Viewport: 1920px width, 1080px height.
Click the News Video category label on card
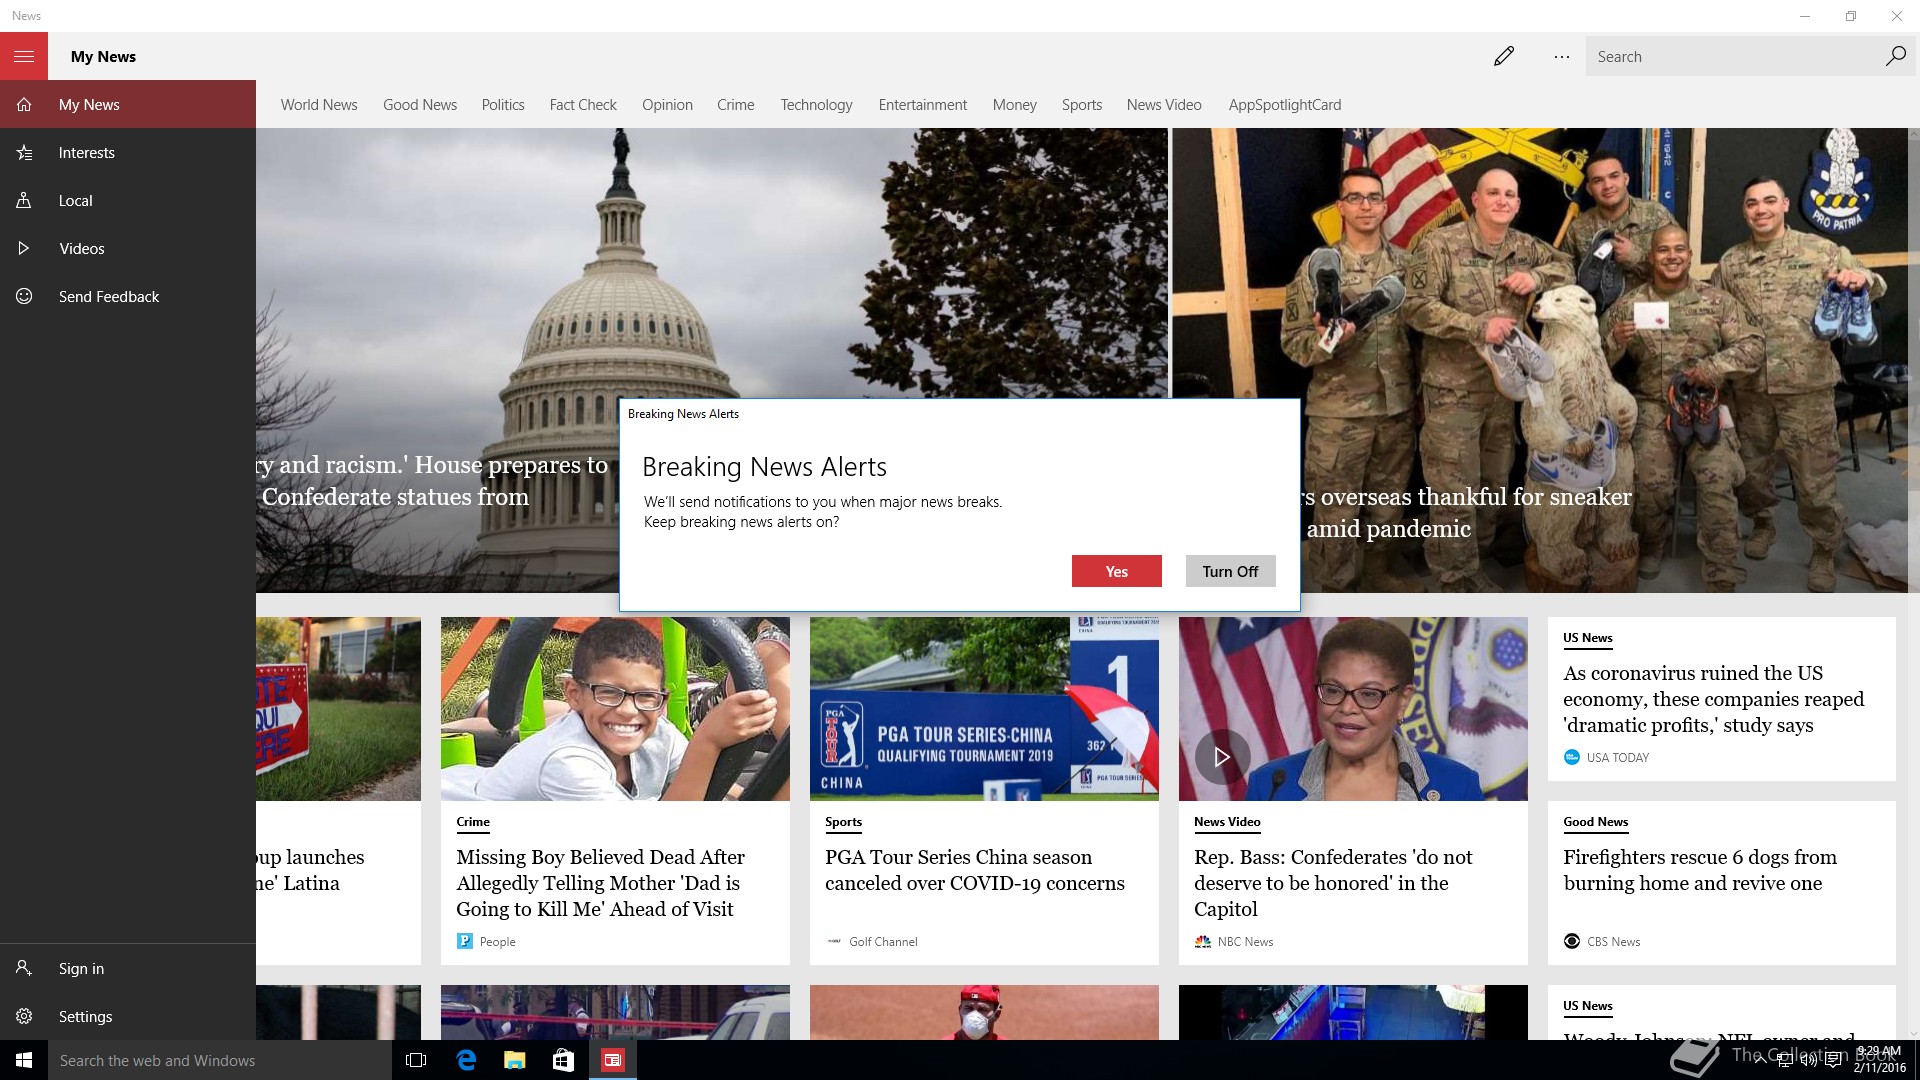pyautogui.click(x=1227, y=822)
